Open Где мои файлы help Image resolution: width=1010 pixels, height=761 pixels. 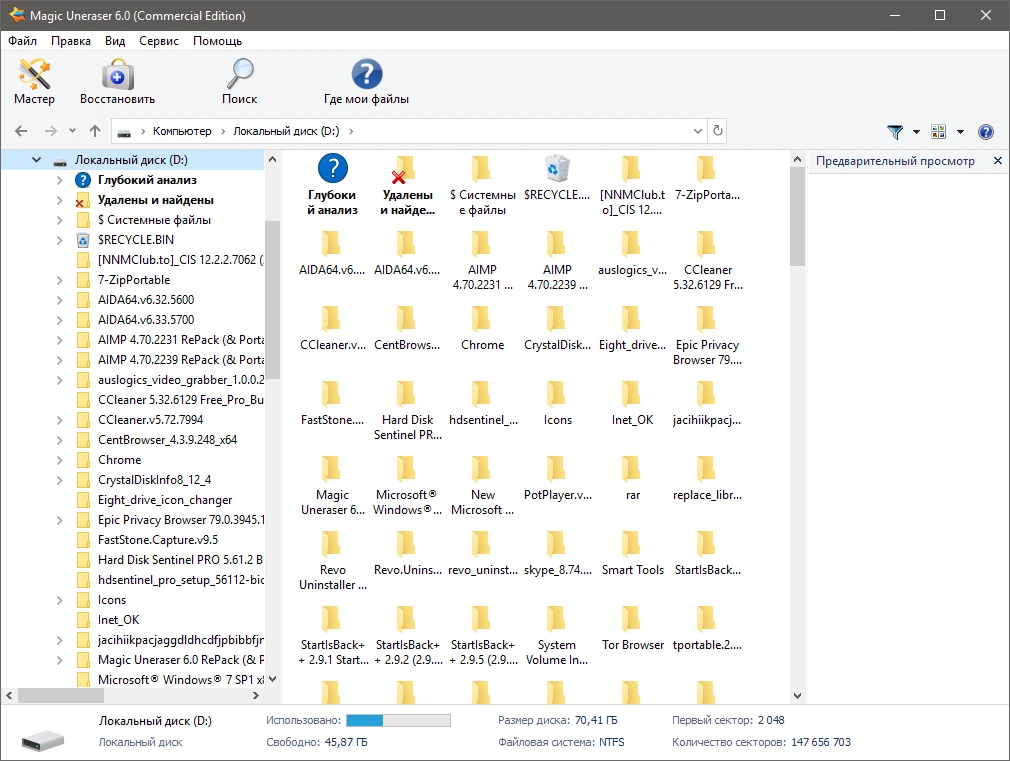click(x=366, y=81)
